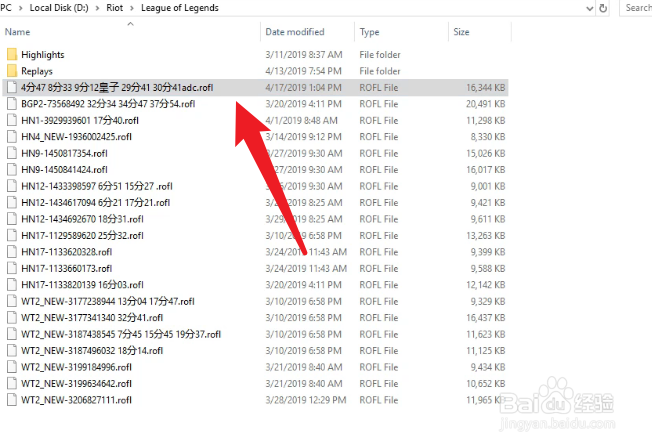Click file icon of HN17-1133620328.rofl

[12, 252]
